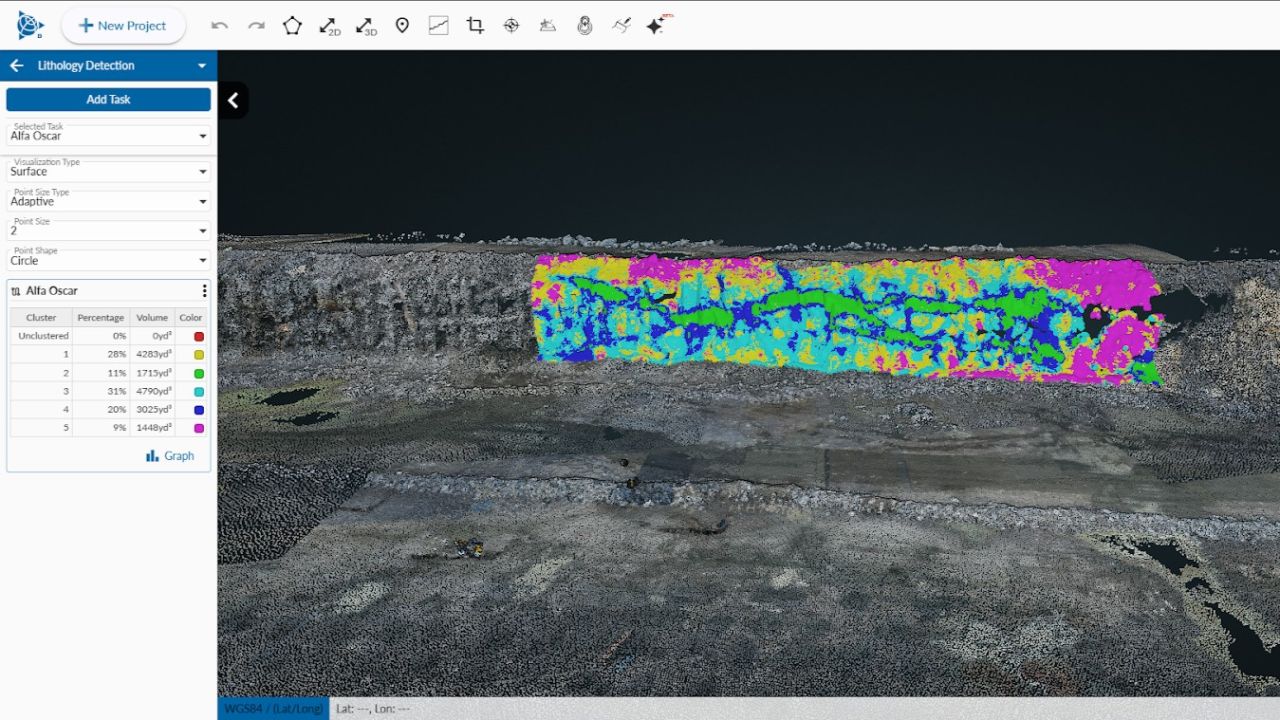Image resolution: width=1280 pixels, height=720 pixels.
Task: Open the elevation profile chart tool
Action: coord(438,26)
